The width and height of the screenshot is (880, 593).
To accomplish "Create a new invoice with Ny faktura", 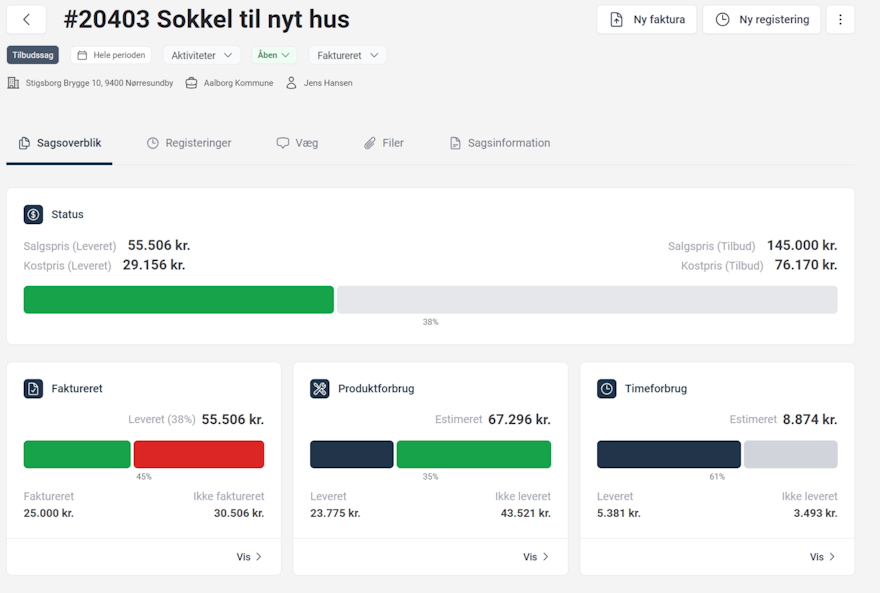I will pos(647,20).
